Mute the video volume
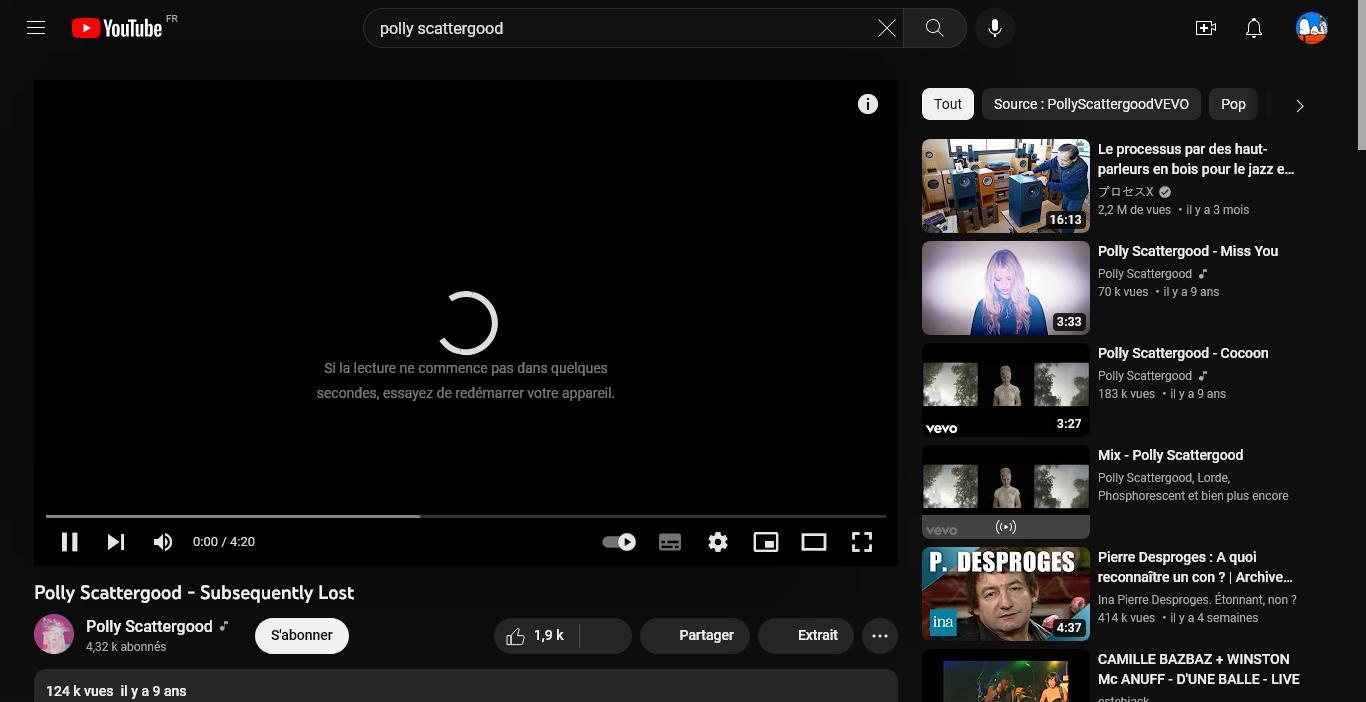The width and height of the screenshot is (1366, 702). click(x=162, y=541)
